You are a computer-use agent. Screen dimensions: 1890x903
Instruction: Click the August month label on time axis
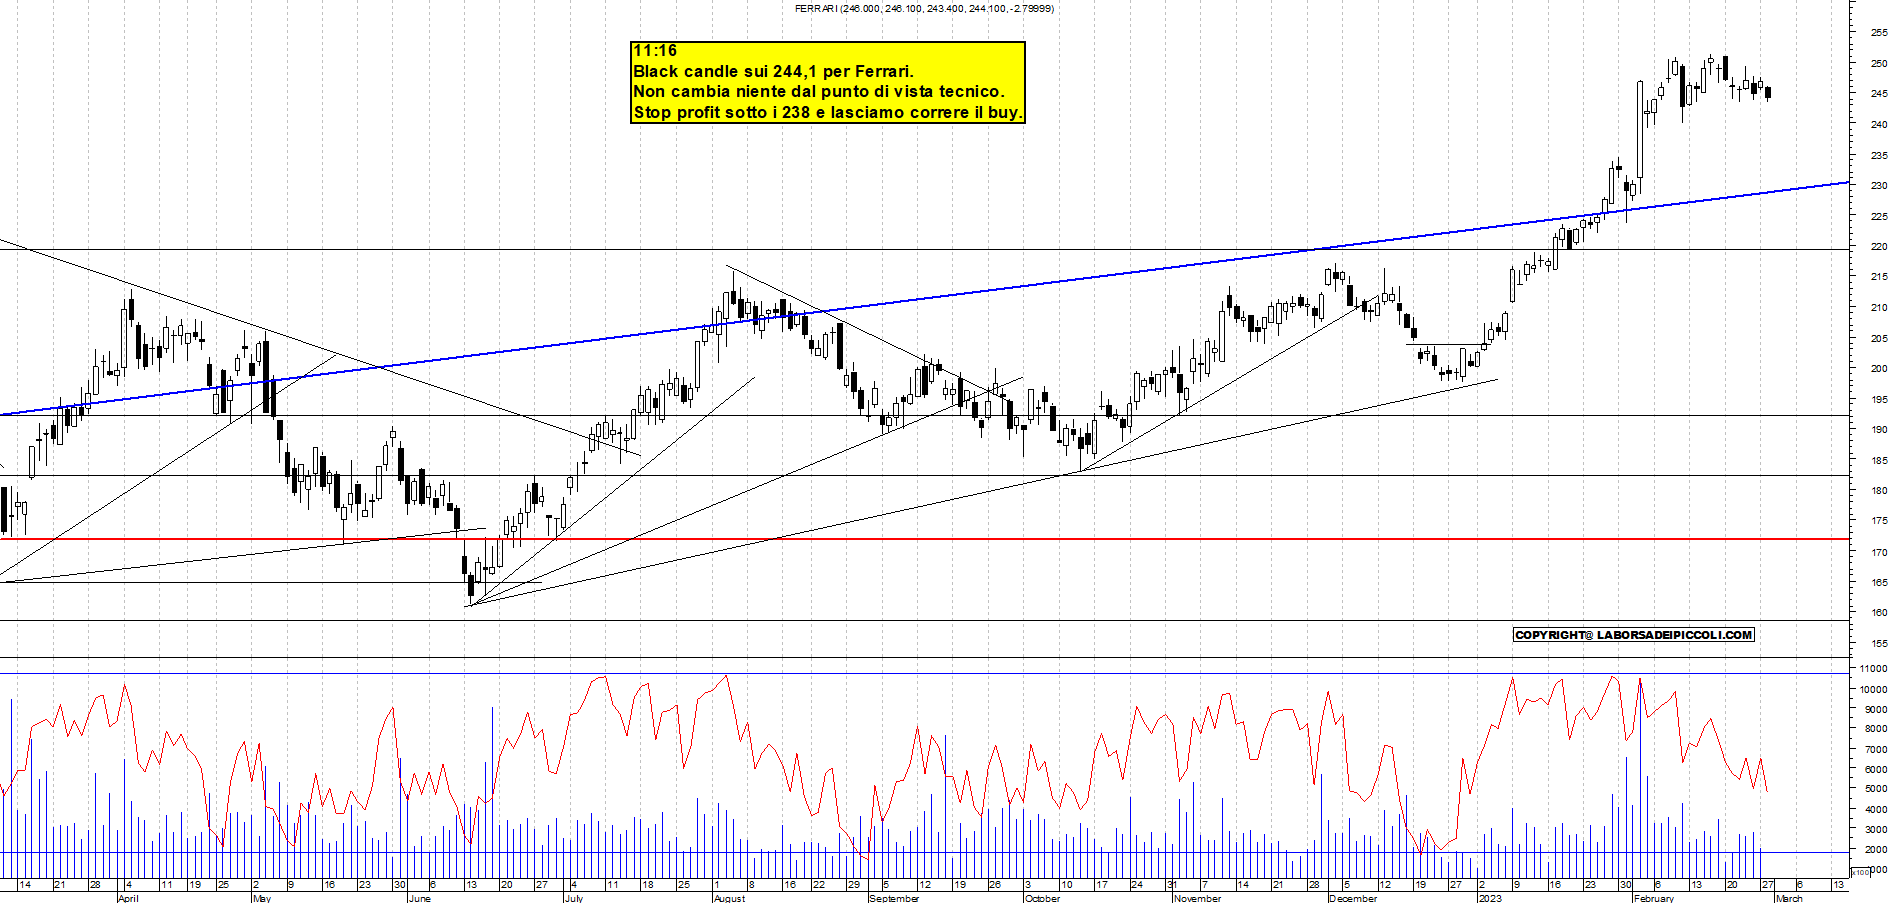point(730,898)
